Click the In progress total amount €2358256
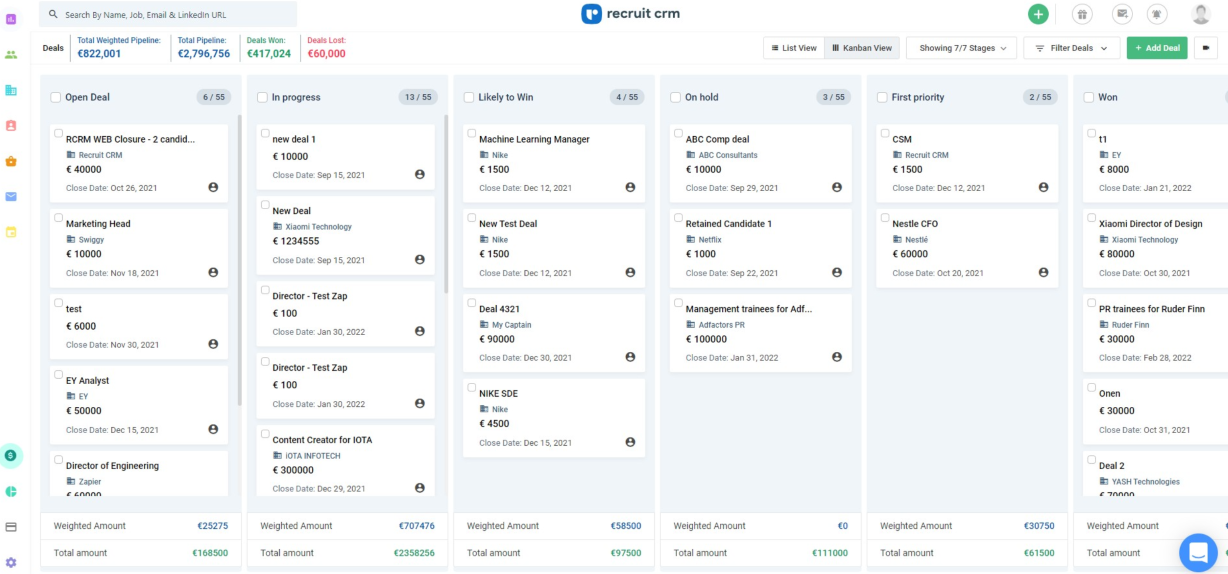The width and height of the screenshot is (1228, 574). click(x=413, y=553)
